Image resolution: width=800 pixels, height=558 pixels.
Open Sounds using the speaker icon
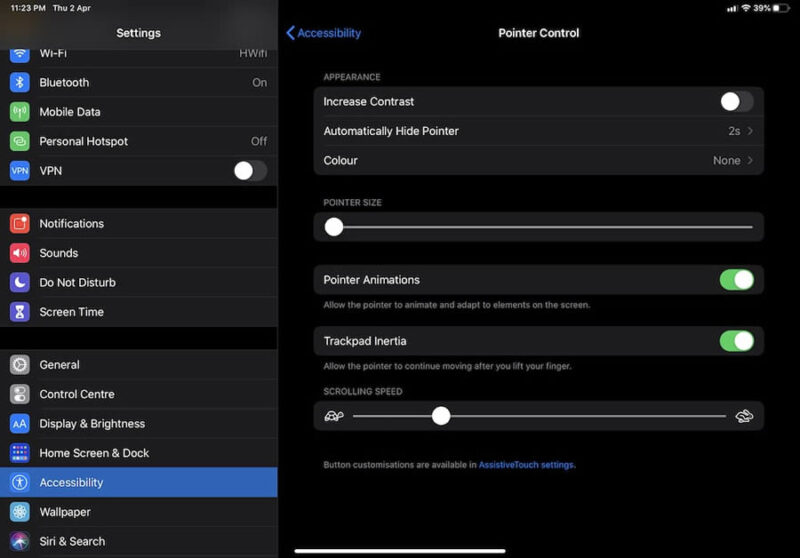tap(20, 253)
